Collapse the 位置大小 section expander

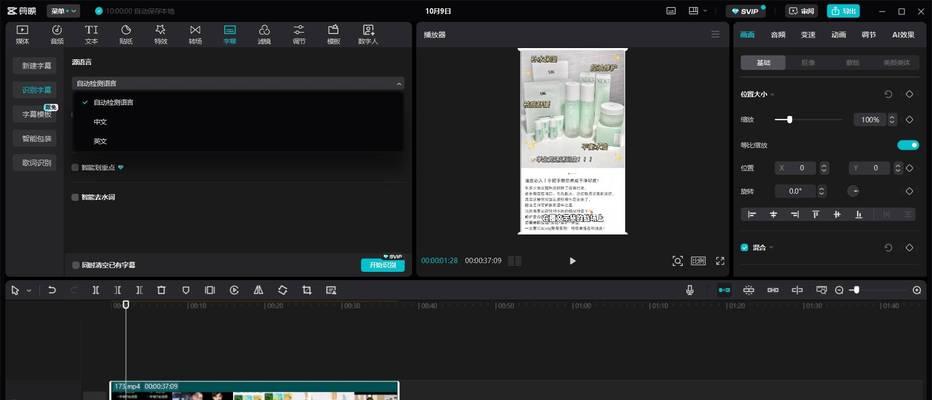tap(772, 95)
